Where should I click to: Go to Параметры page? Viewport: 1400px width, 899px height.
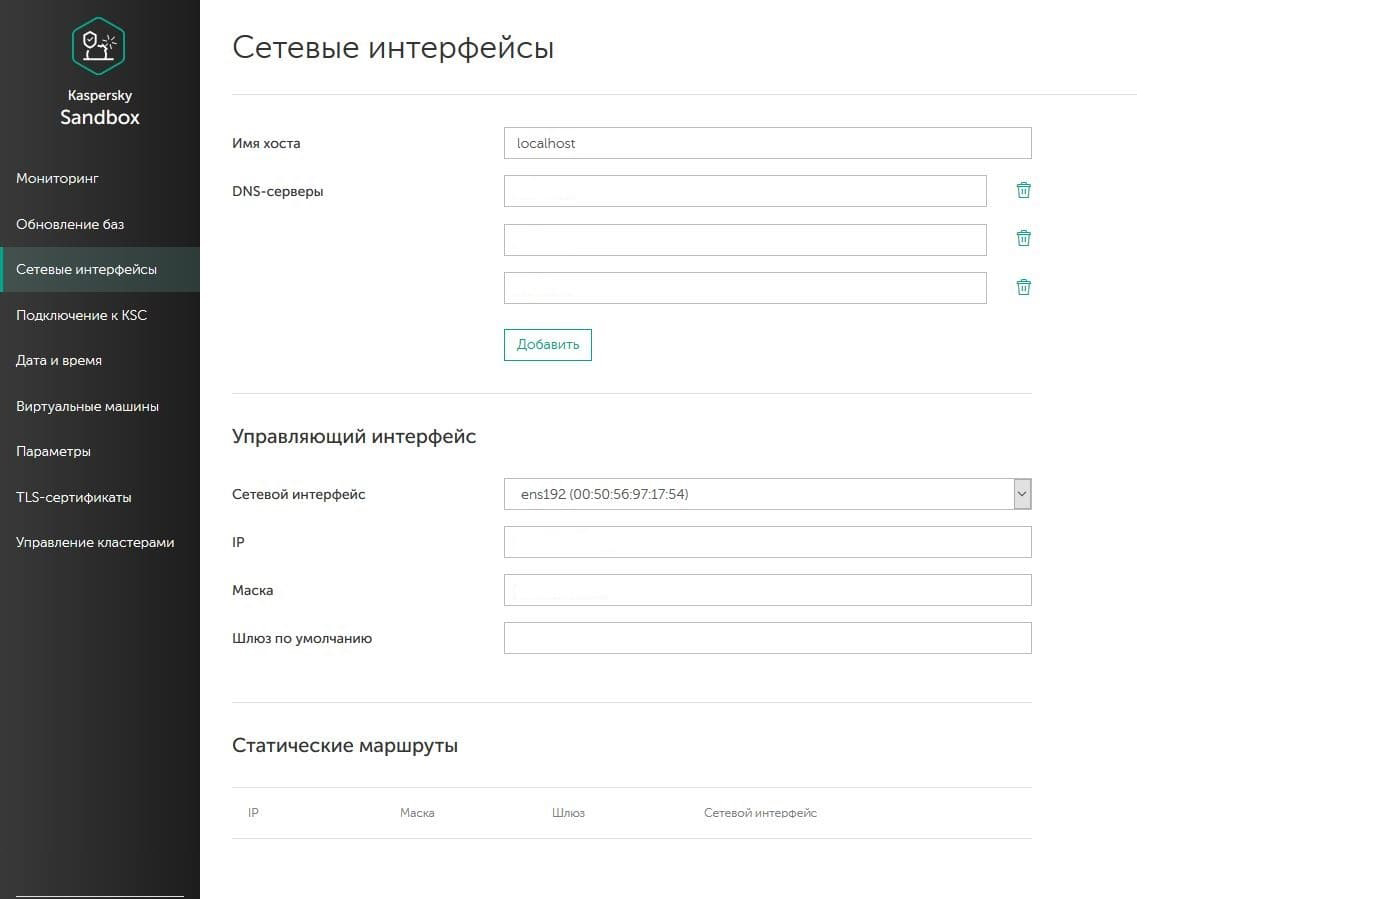click(x=53, y=451)
